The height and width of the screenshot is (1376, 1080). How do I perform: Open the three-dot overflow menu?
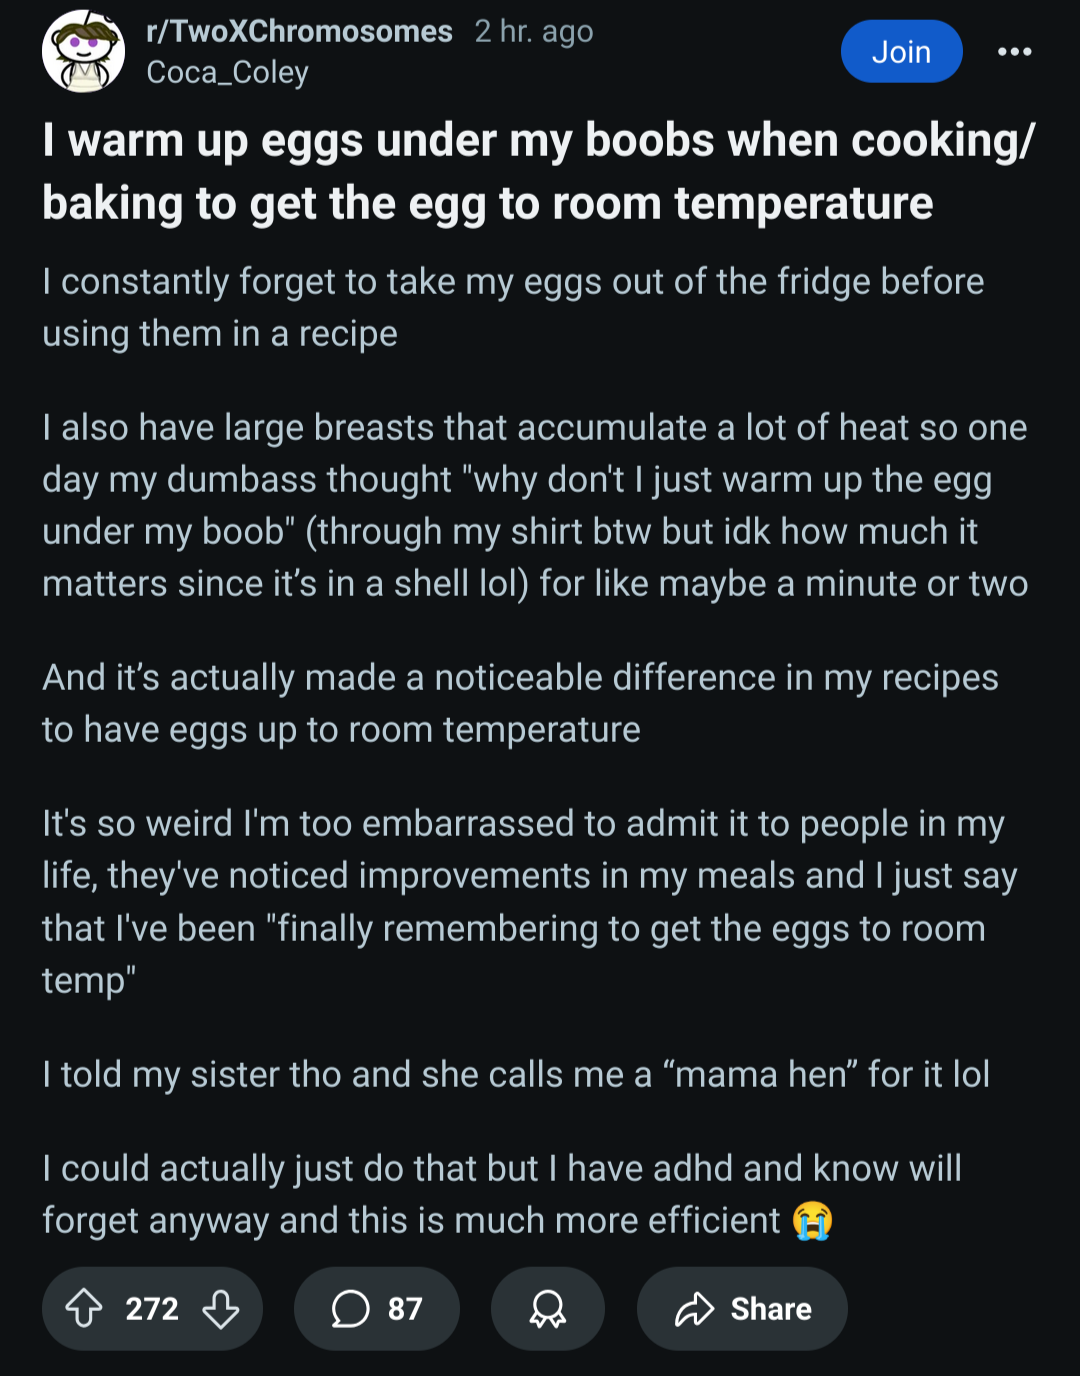click(x=1014, y=52)
